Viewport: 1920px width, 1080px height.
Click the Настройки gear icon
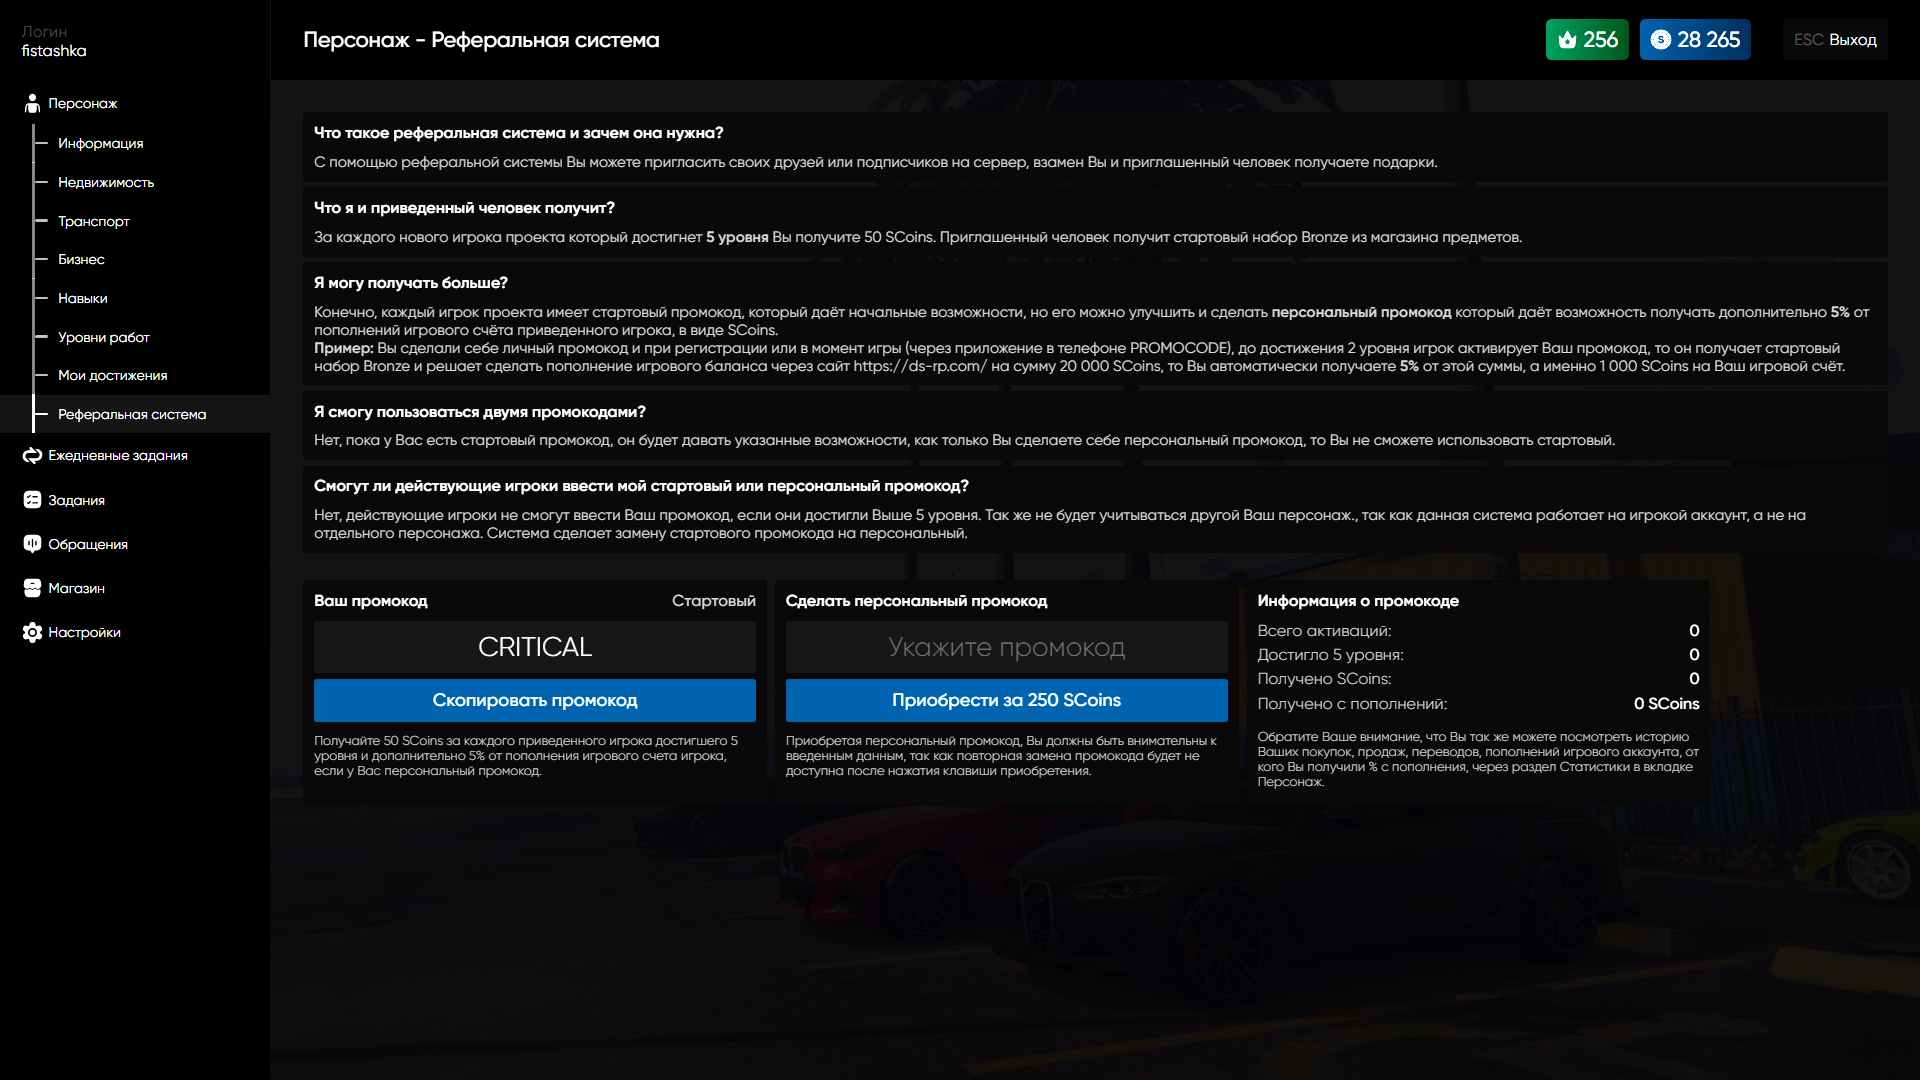[32, 632]
